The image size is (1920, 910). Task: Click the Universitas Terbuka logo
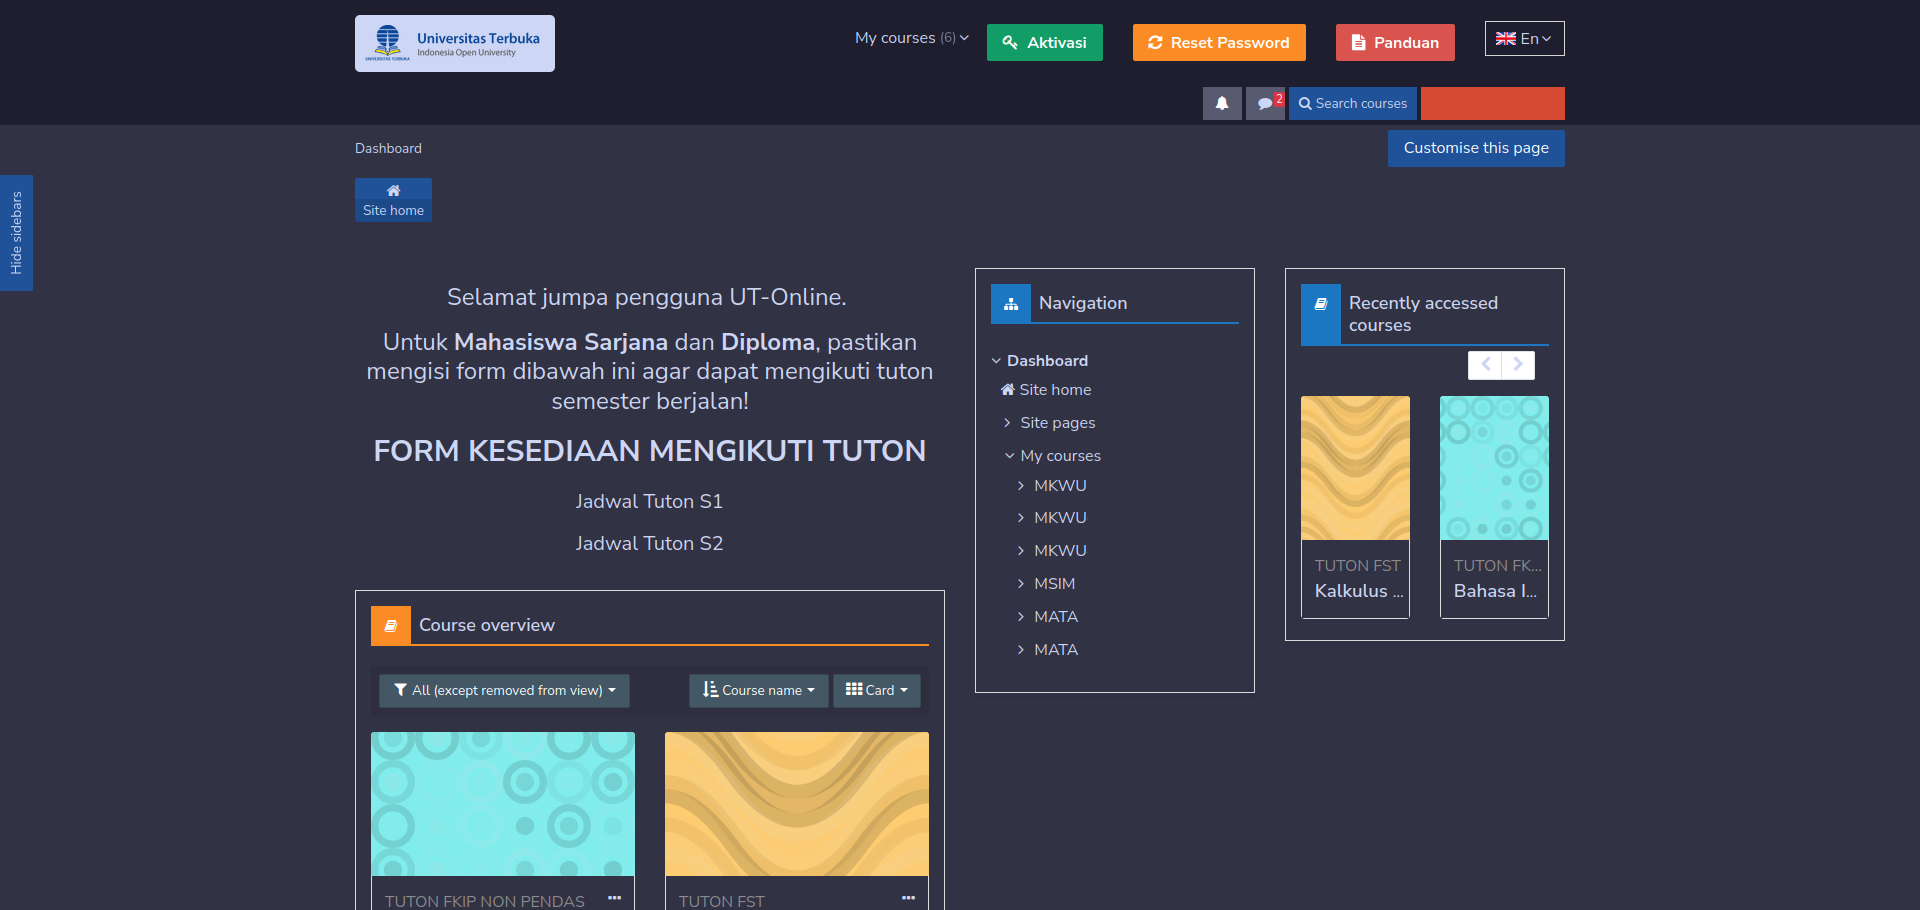(x=455, y=43)
